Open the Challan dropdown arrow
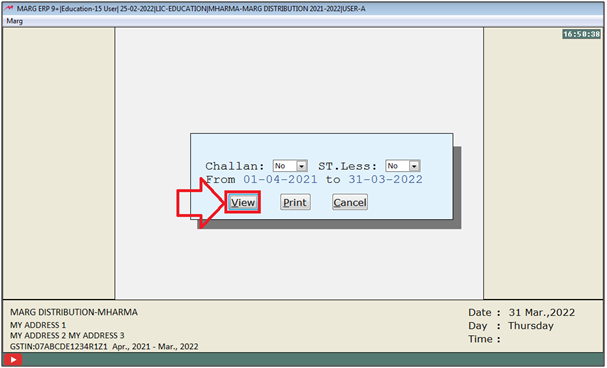This screenshot has width=607, height=368. pyautogui.click(x=302, y=166)
